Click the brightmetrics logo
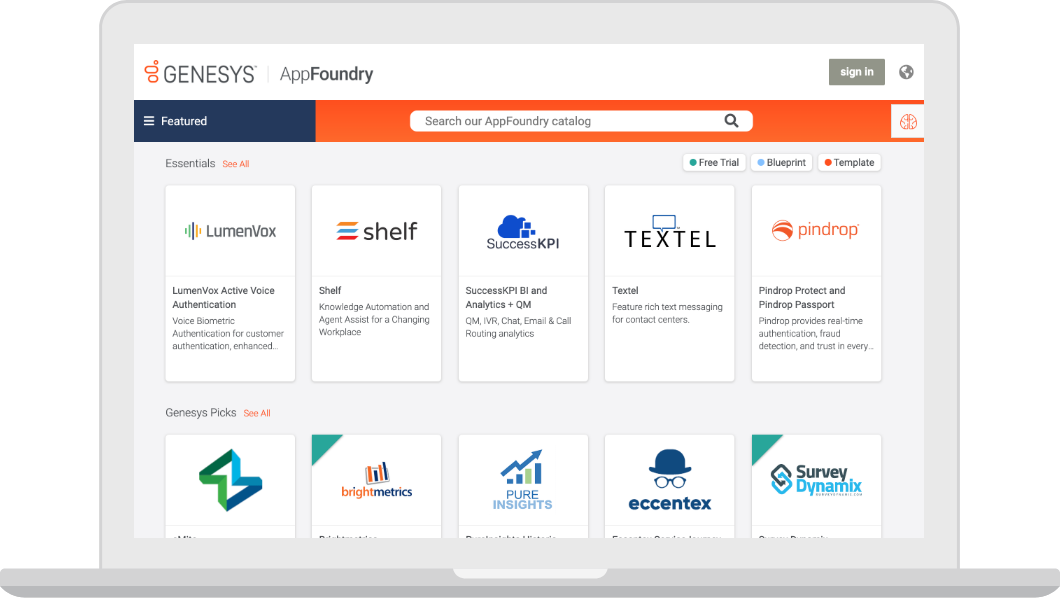1060x598 pixels. (377, 480)
